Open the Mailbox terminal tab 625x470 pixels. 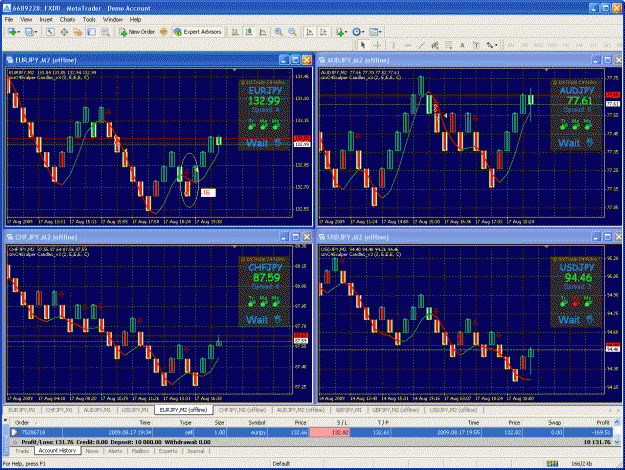point(140,451)
